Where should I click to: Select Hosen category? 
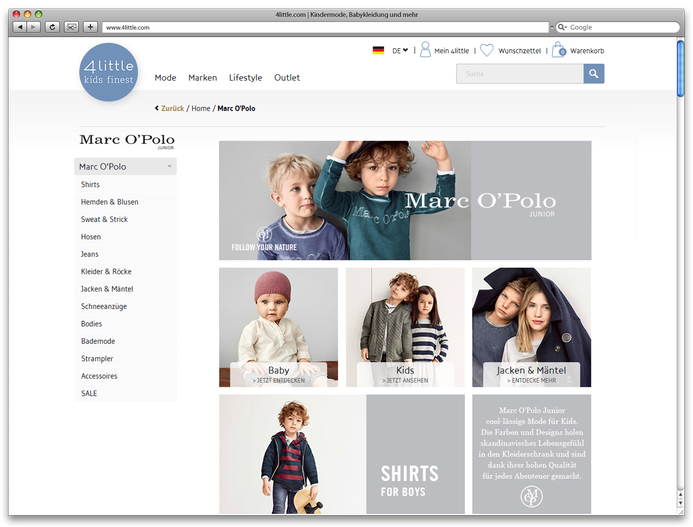point(126,237)
